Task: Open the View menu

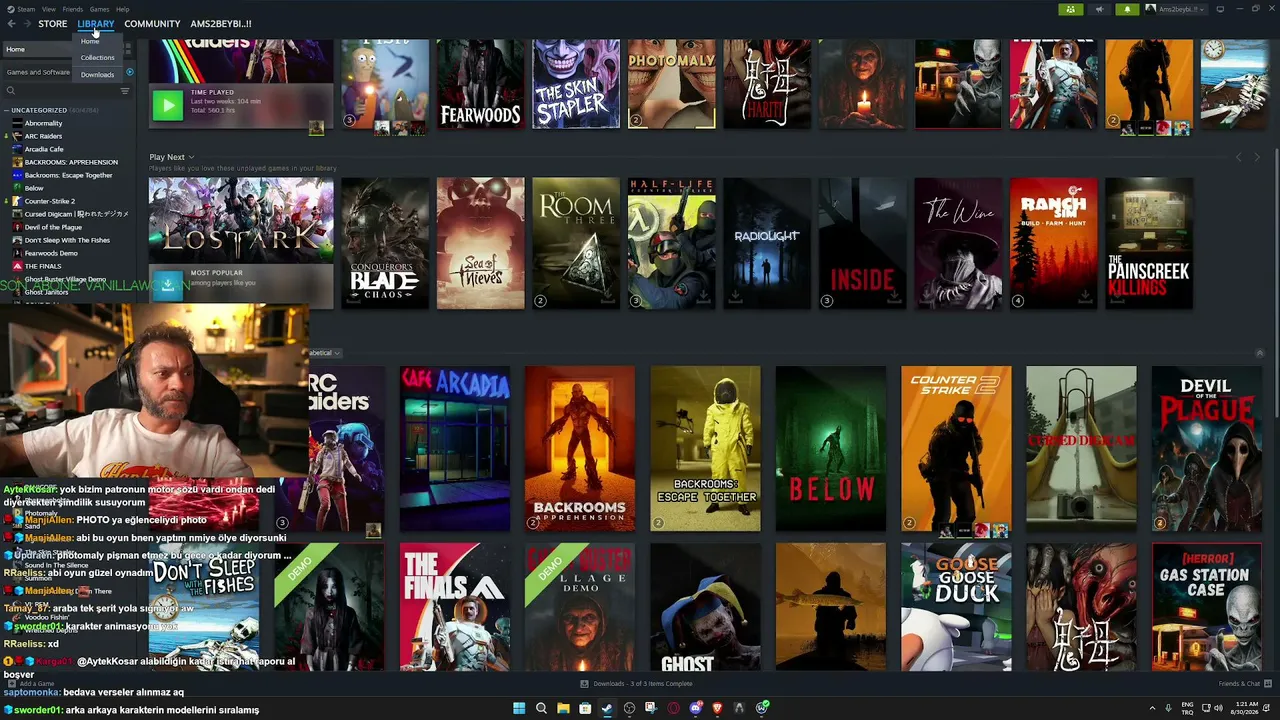Action: pyautogui.click(x=49, y=9)
